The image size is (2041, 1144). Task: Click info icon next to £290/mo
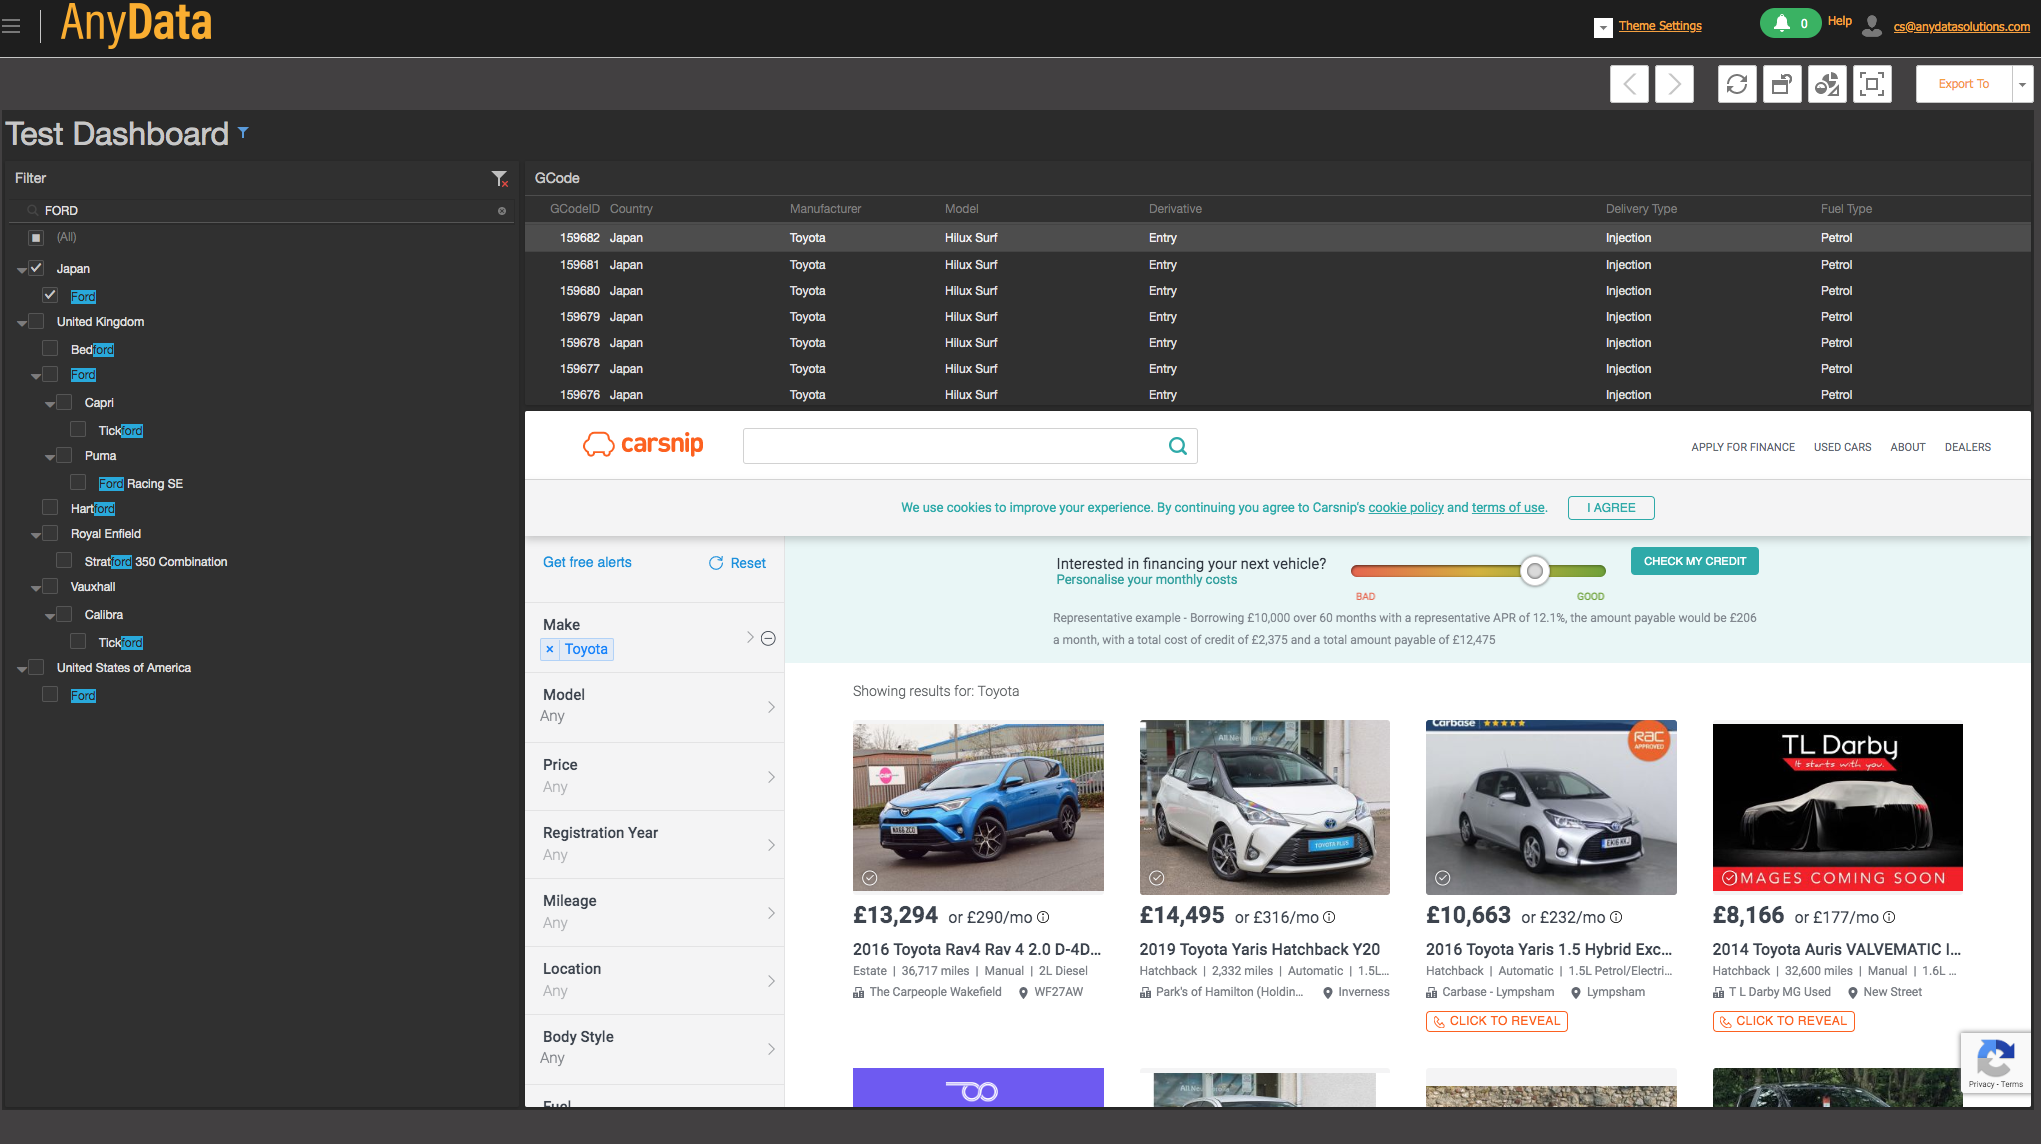click(1043, 917)
